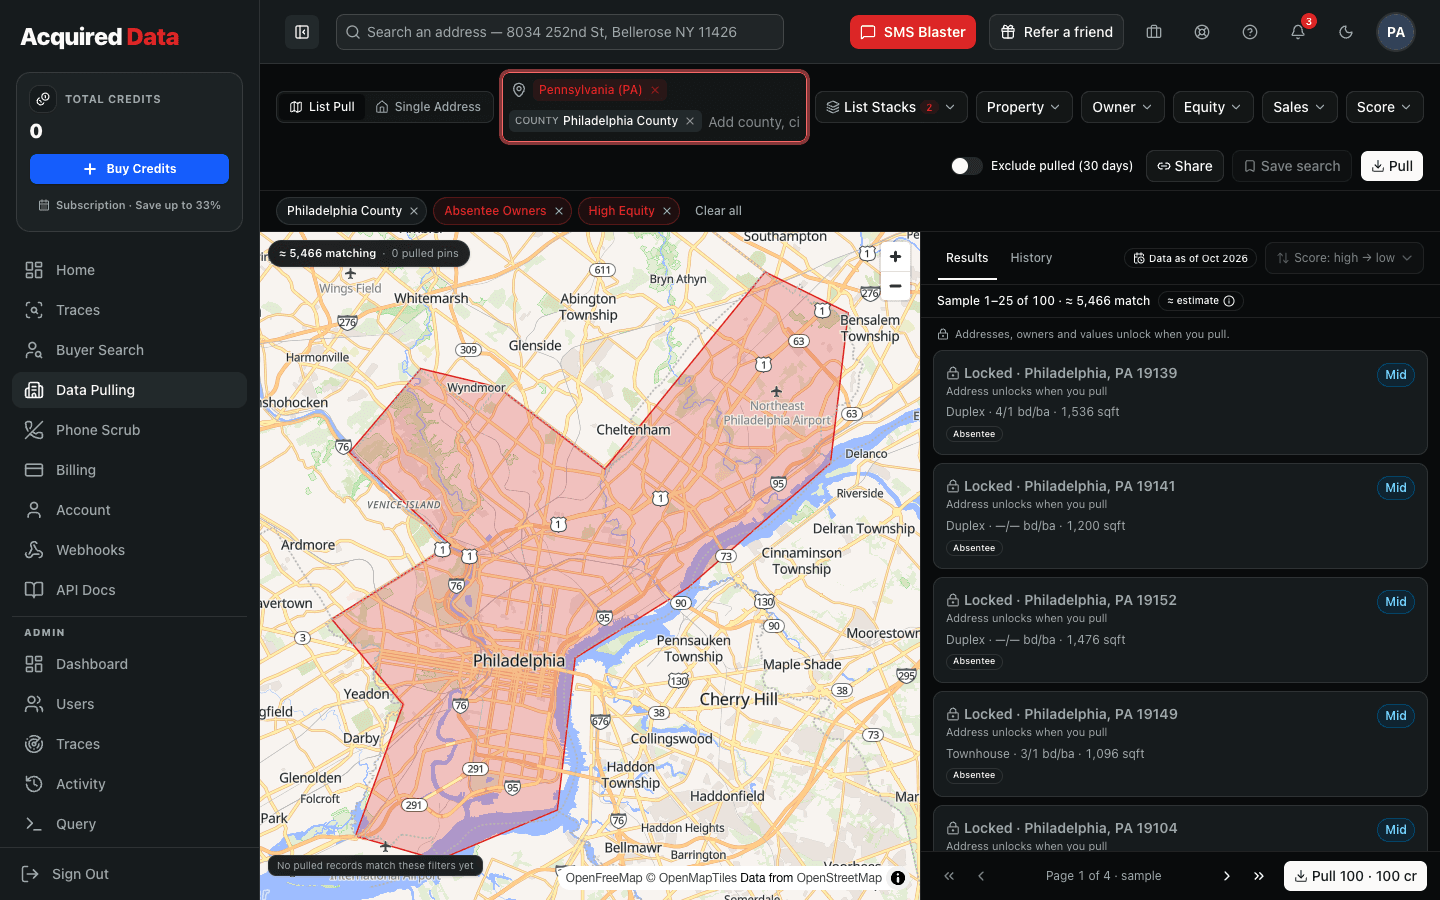Image resolution: width=1440 pixels, height=900 pixels.
Task: Open the help question mark icon
Action: 1250,32
